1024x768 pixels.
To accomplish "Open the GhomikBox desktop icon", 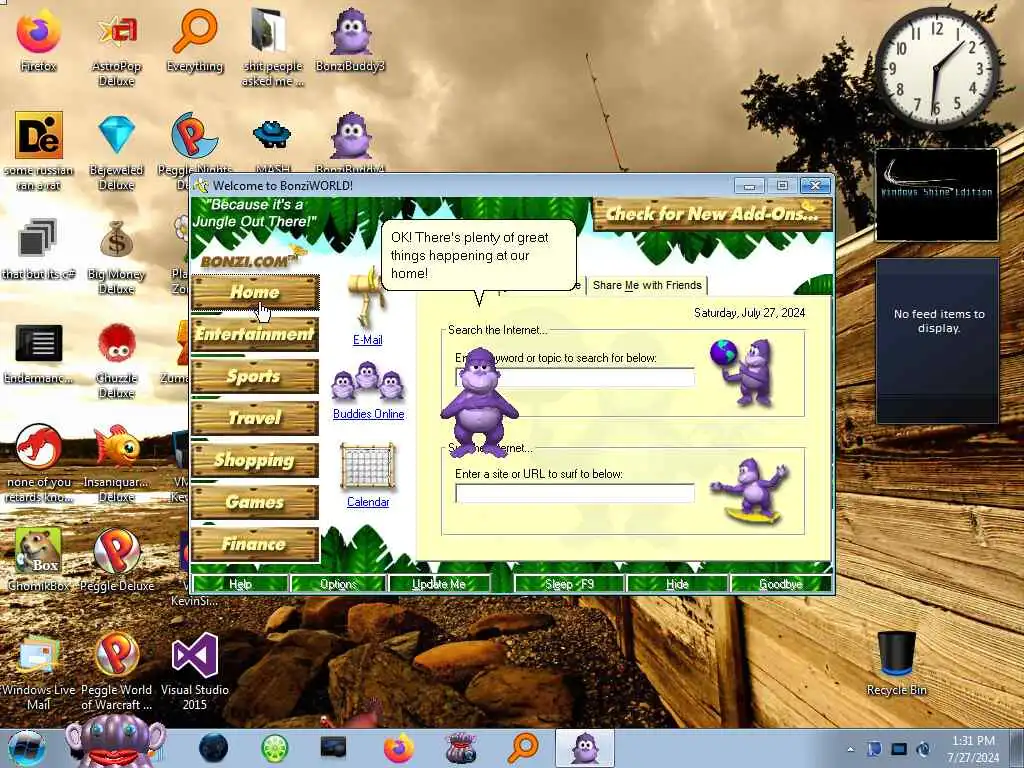I will pos(39,559).
